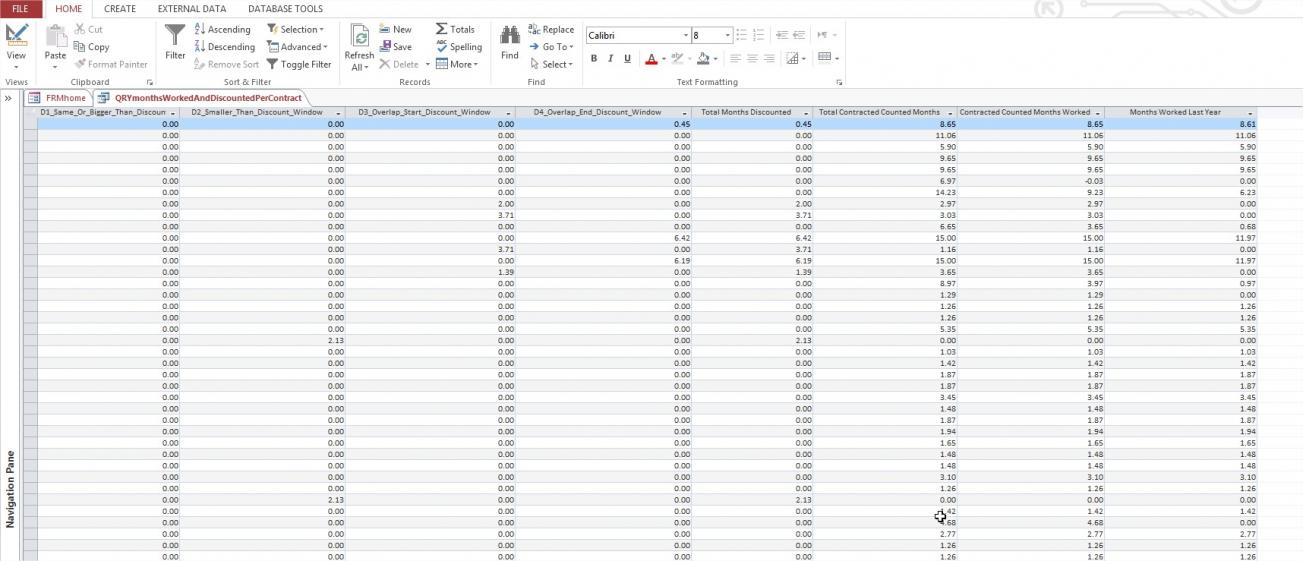Run the Spelling check
This screenshot has width=1303, height=561.
pos(459,47)
